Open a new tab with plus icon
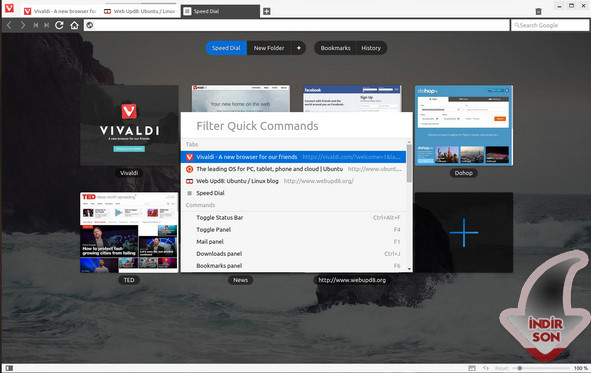The image size is (591, 373). point(266,11)
